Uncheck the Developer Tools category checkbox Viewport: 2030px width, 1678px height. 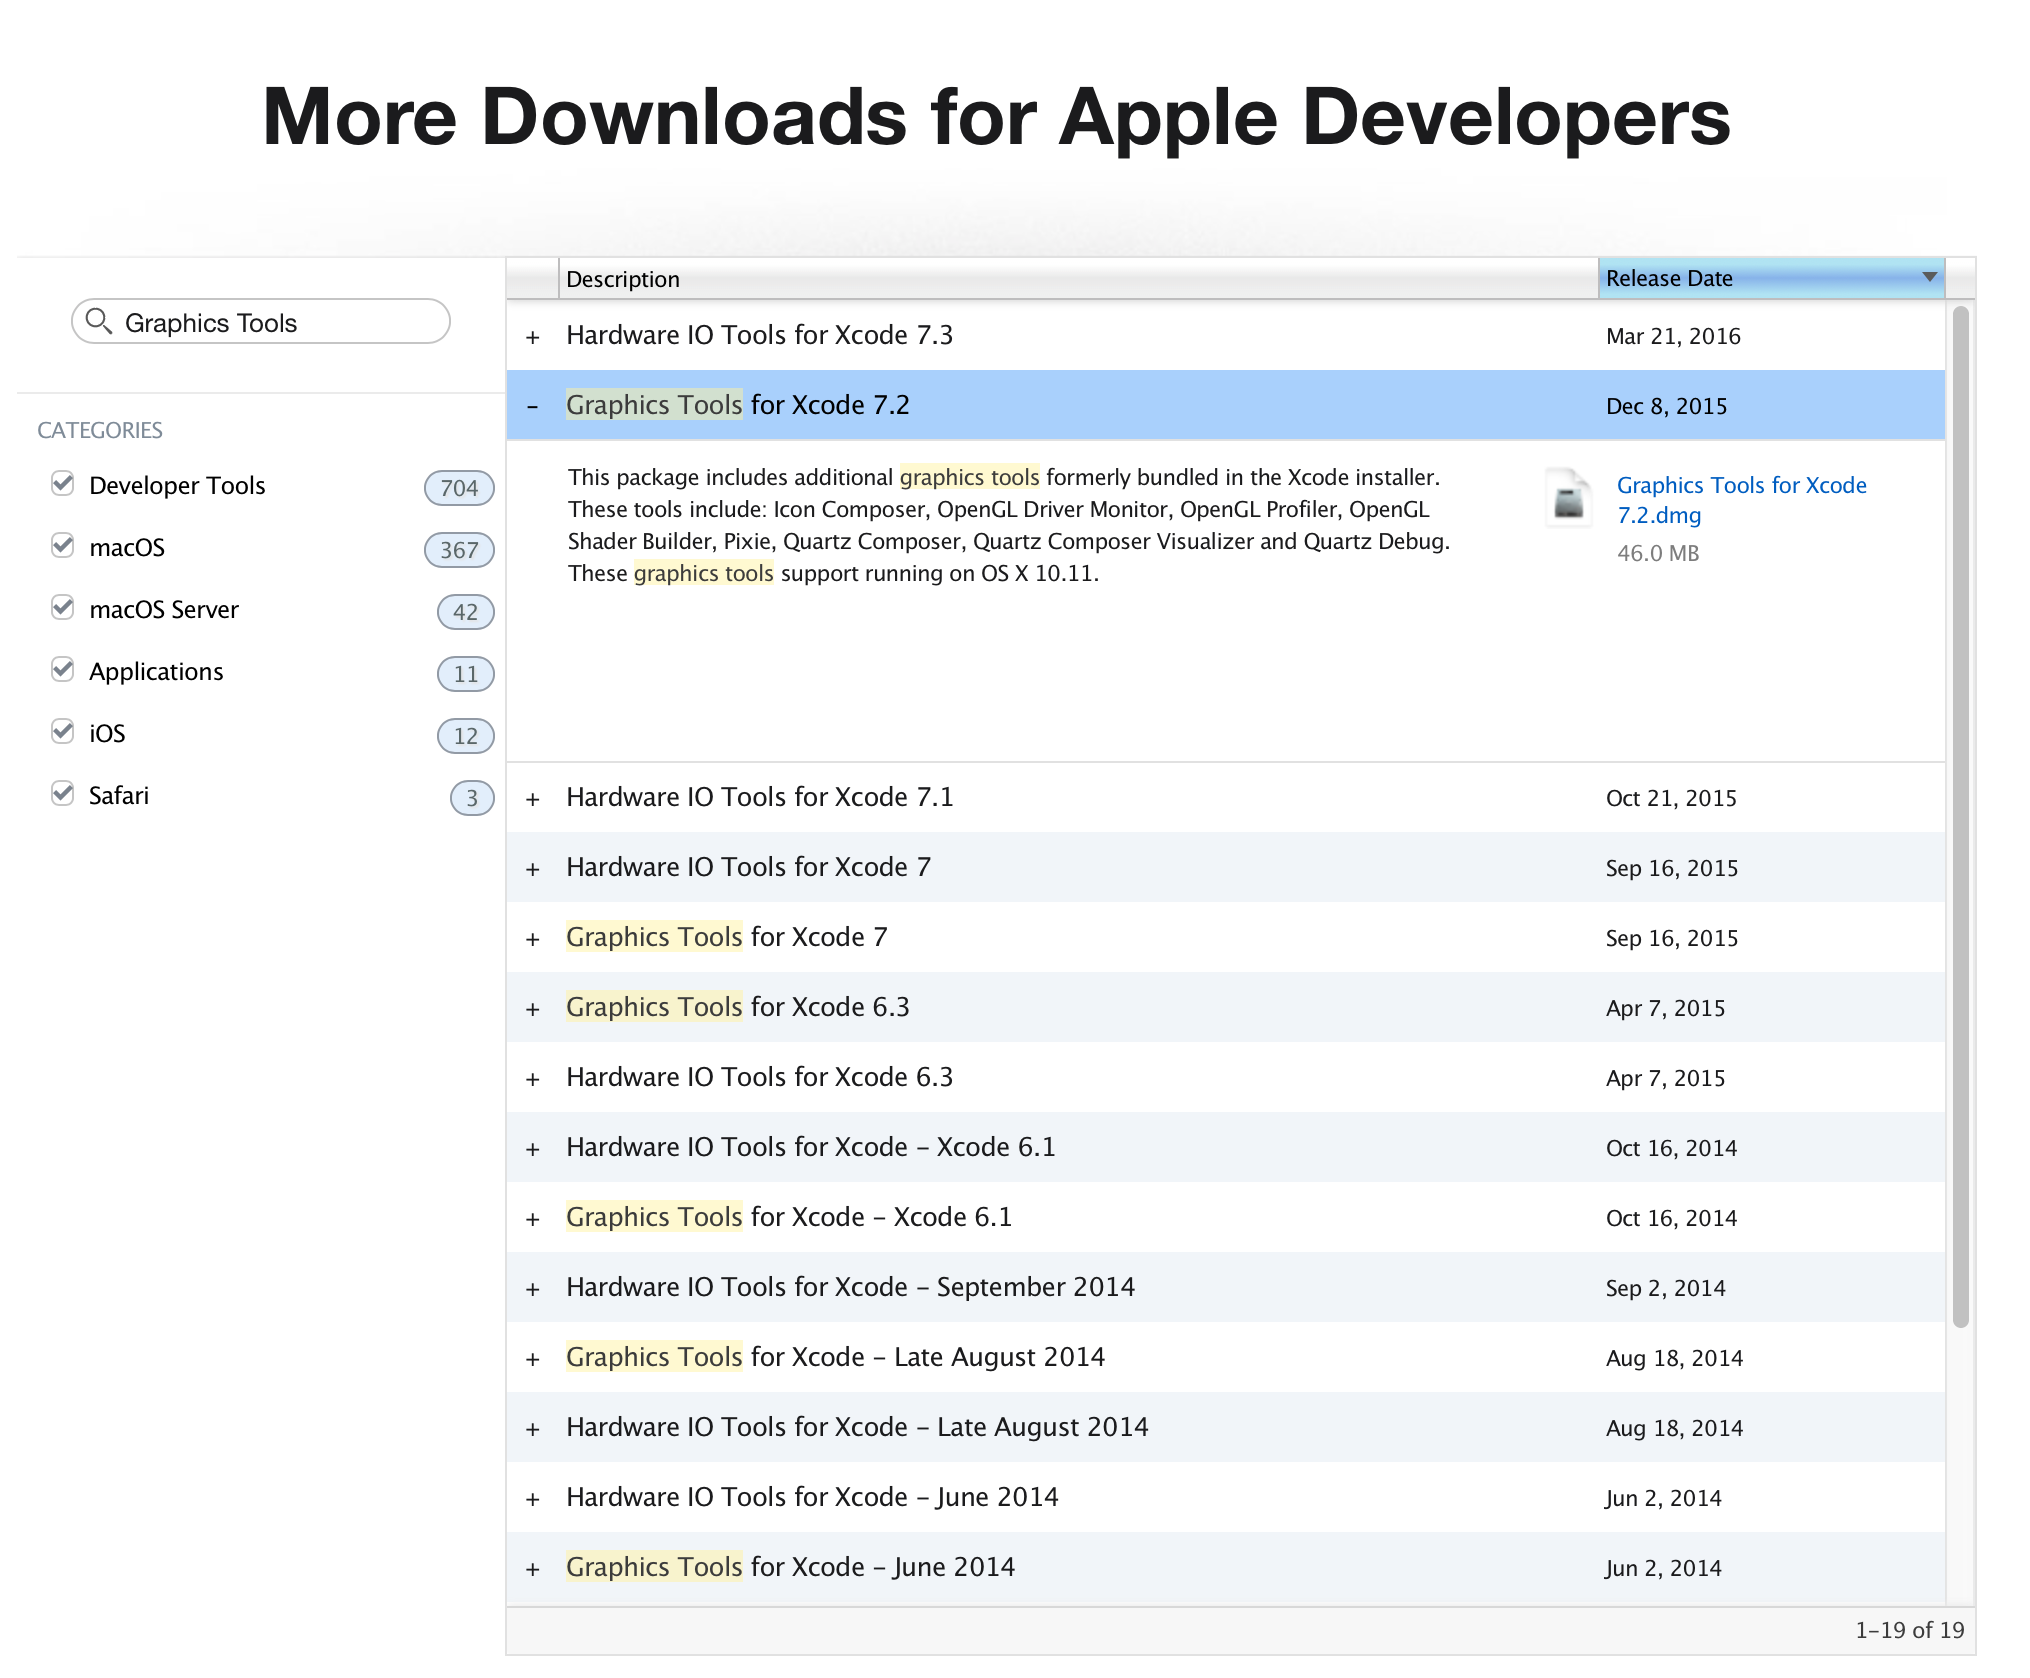[x=63, y=484]
